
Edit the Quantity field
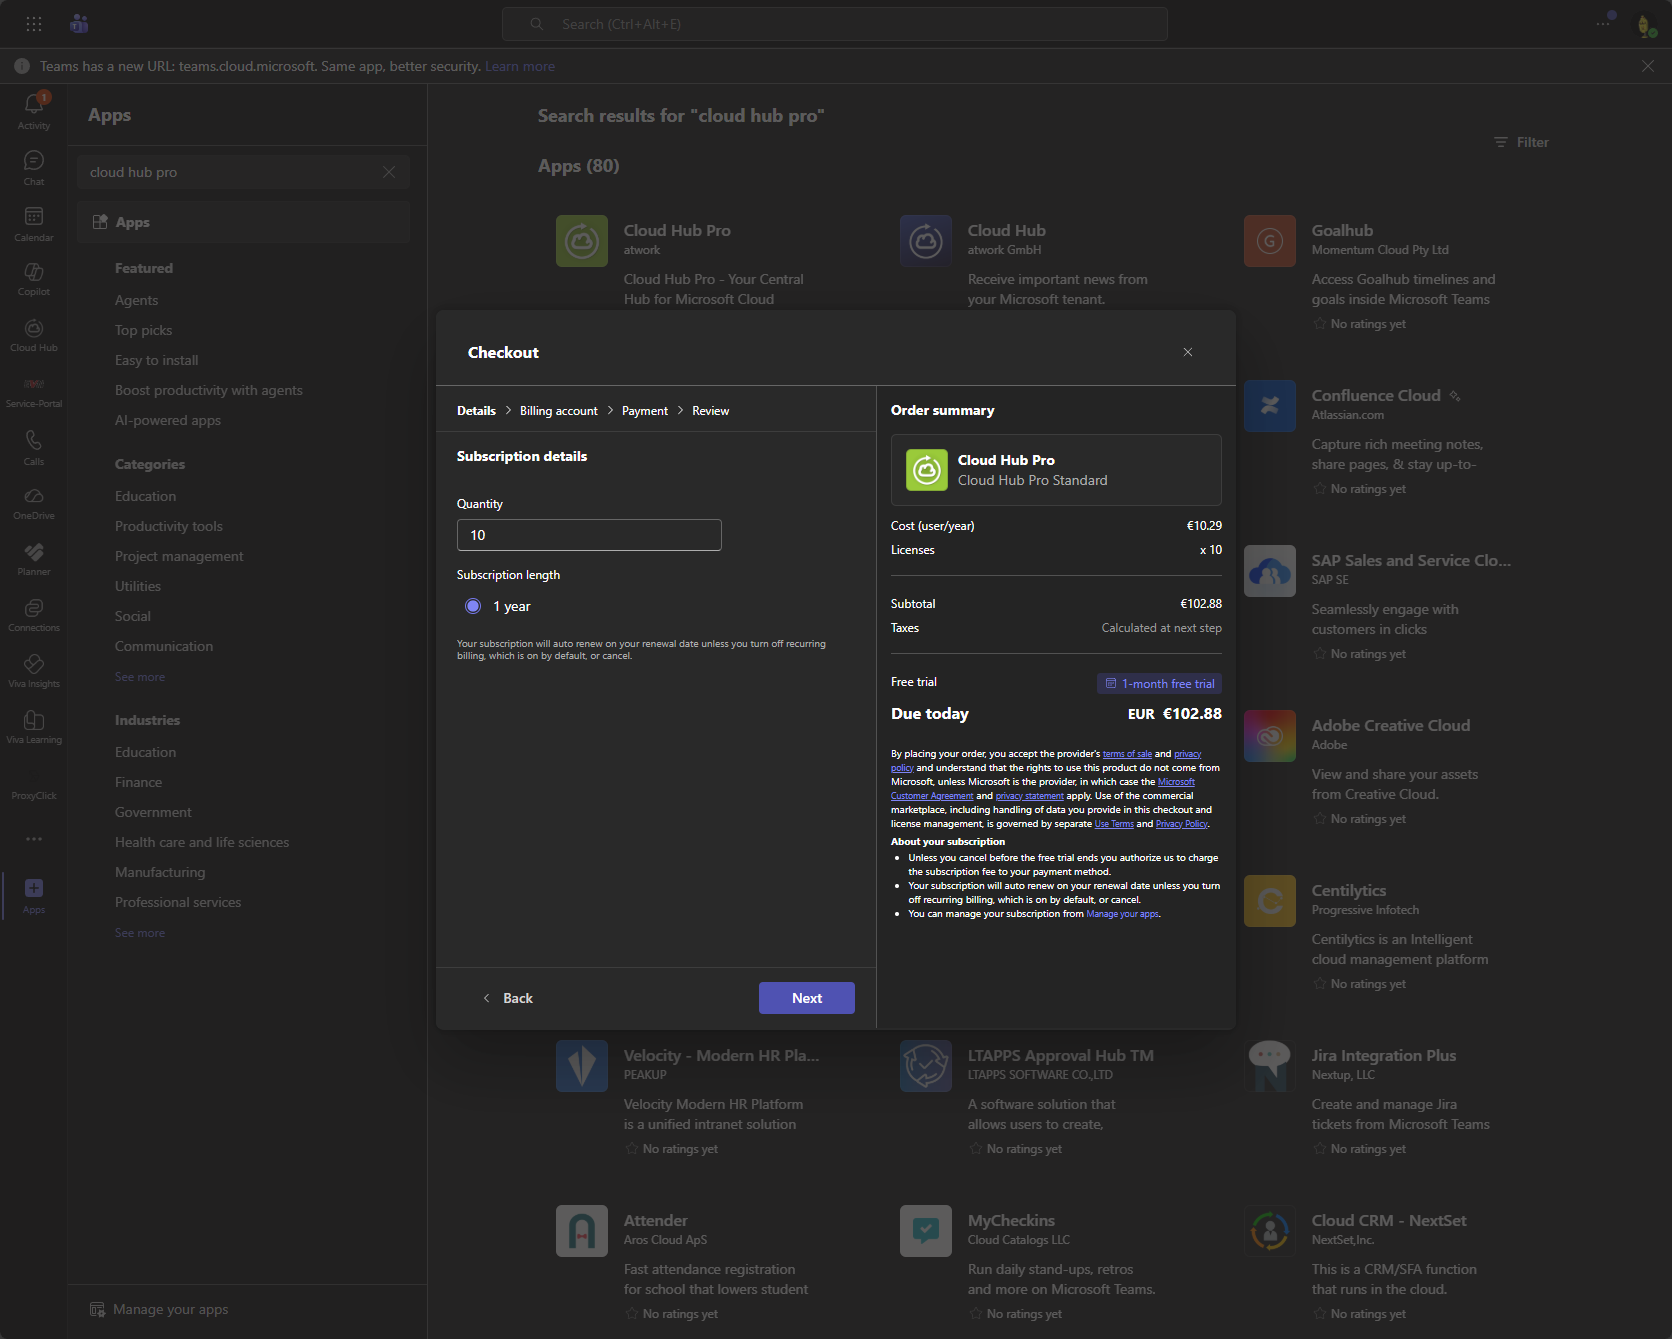pos(589,535)
